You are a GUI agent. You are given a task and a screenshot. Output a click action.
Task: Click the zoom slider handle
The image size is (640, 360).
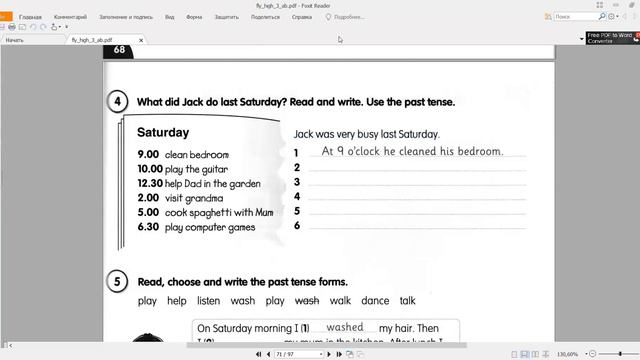pos(620,354)
